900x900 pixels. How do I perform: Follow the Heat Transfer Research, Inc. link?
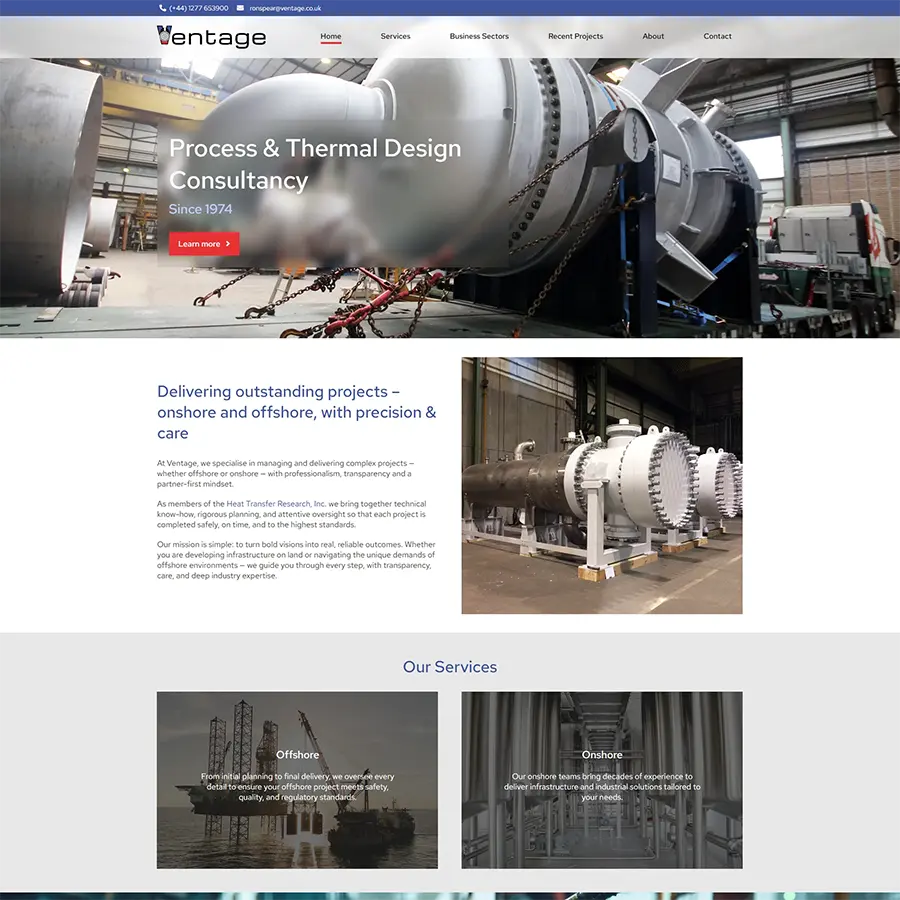[277, 504]
